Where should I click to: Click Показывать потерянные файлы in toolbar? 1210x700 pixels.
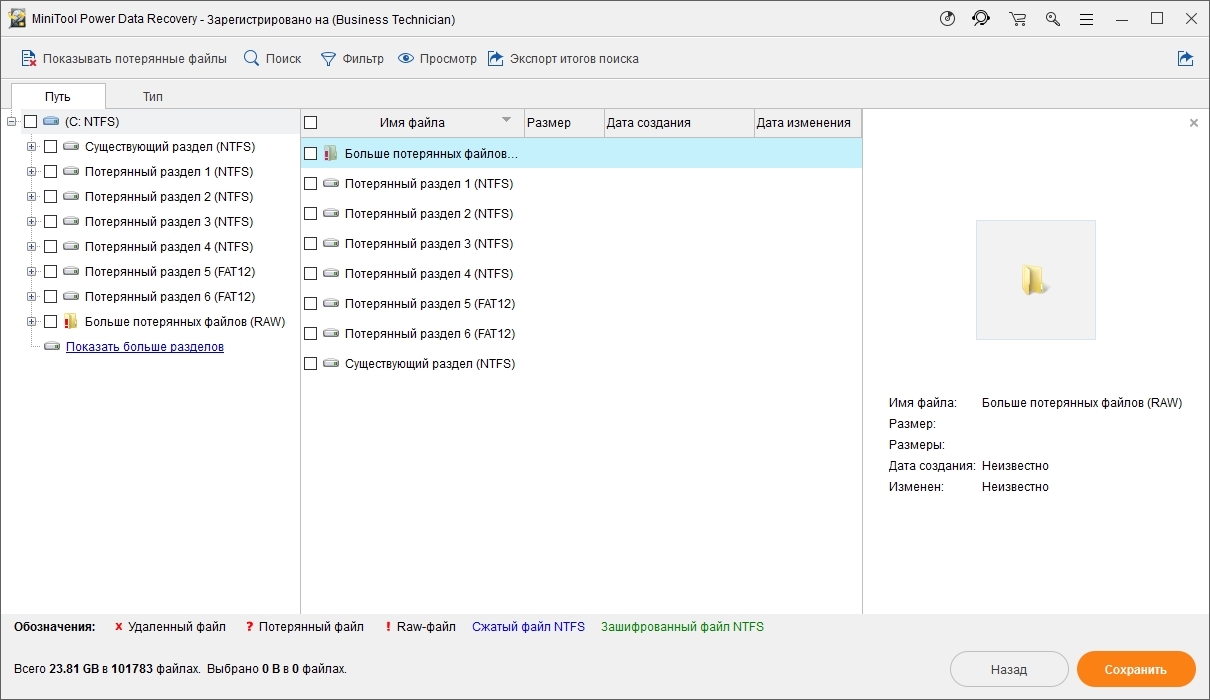coord(124,59)
